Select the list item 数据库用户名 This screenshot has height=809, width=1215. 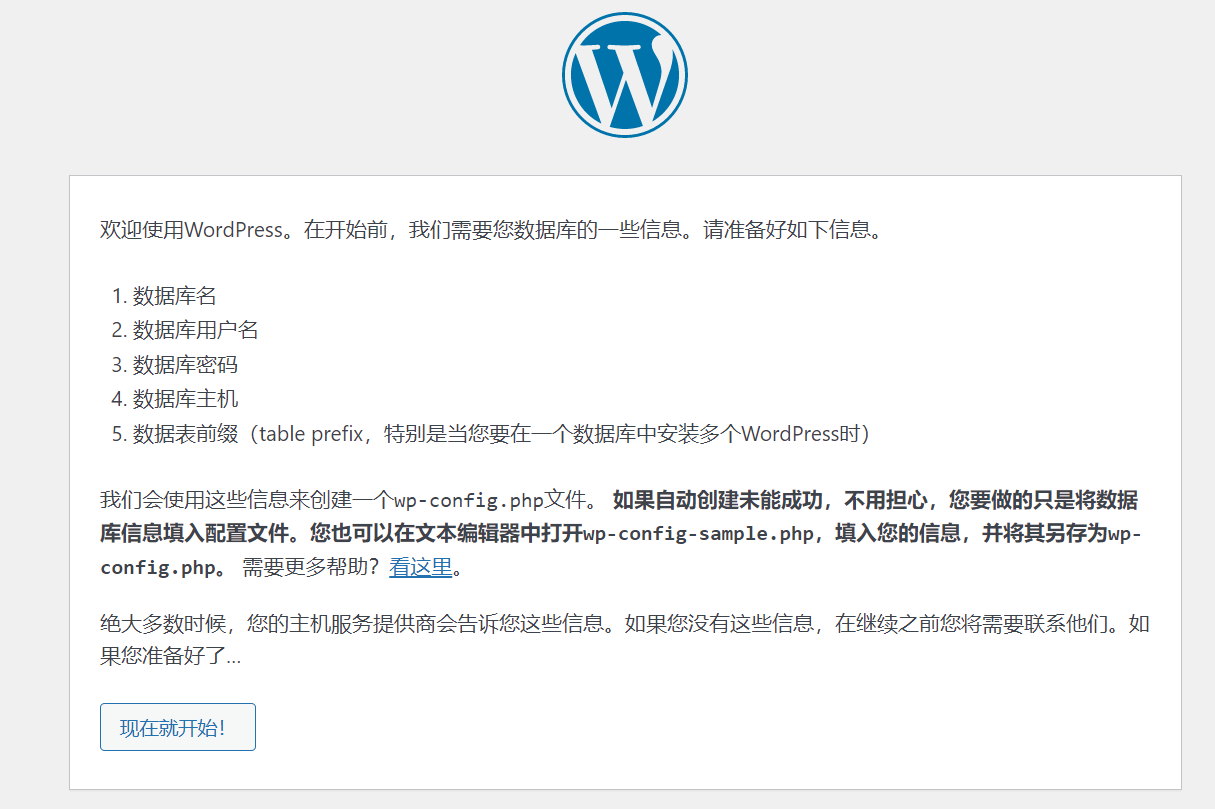click(195, 330)
